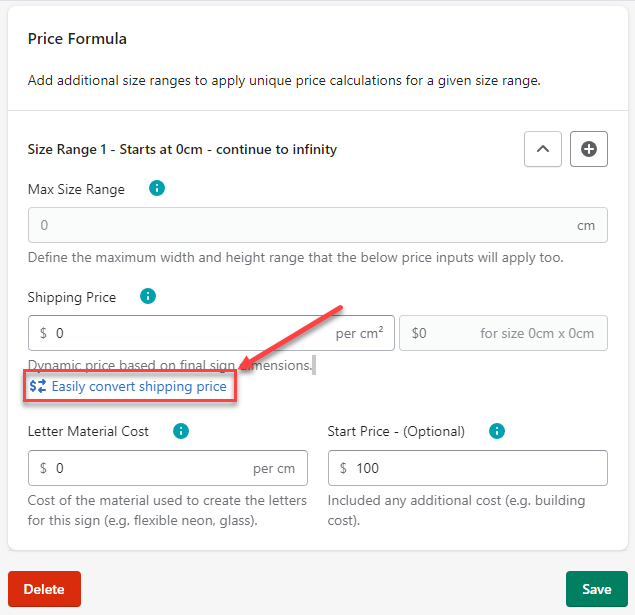Screen dimensions: 635x615
Task: Show info tooltip for Max Size Range
Action: pos(157,188)
